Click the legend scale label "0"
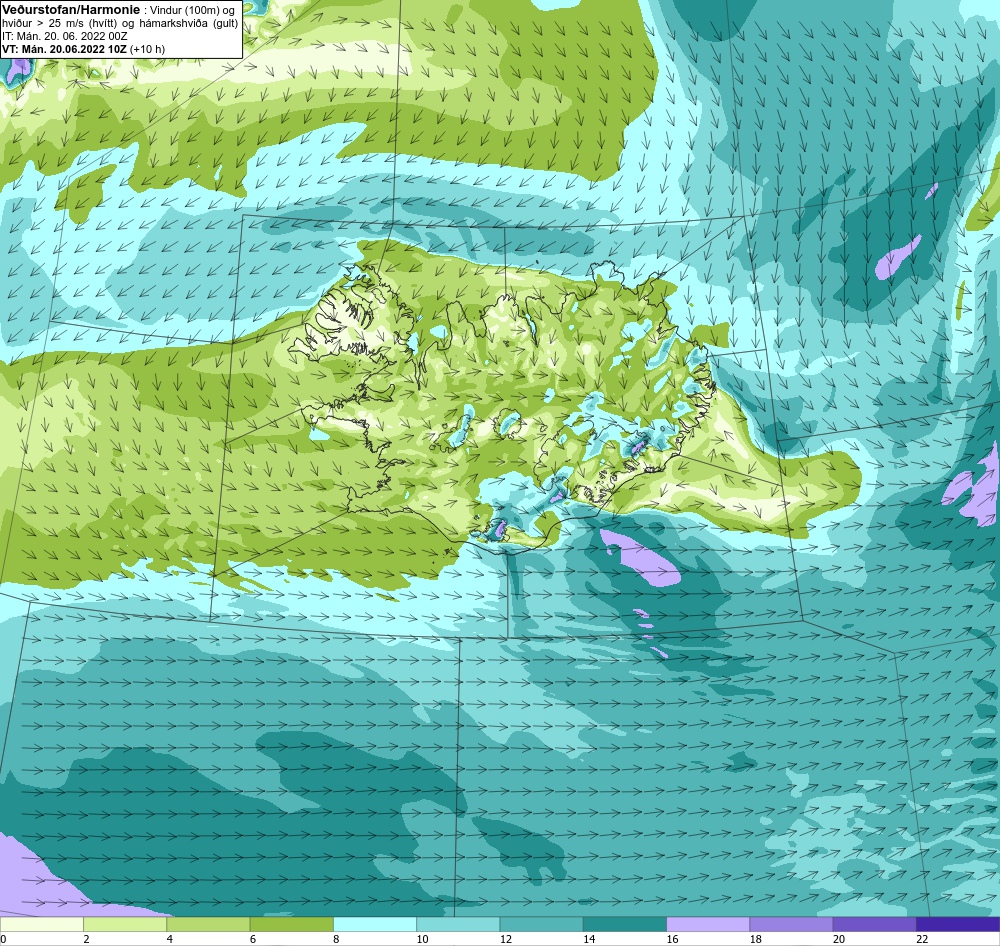The width and height of the screenshot is (1000, 946). [3, 939]
